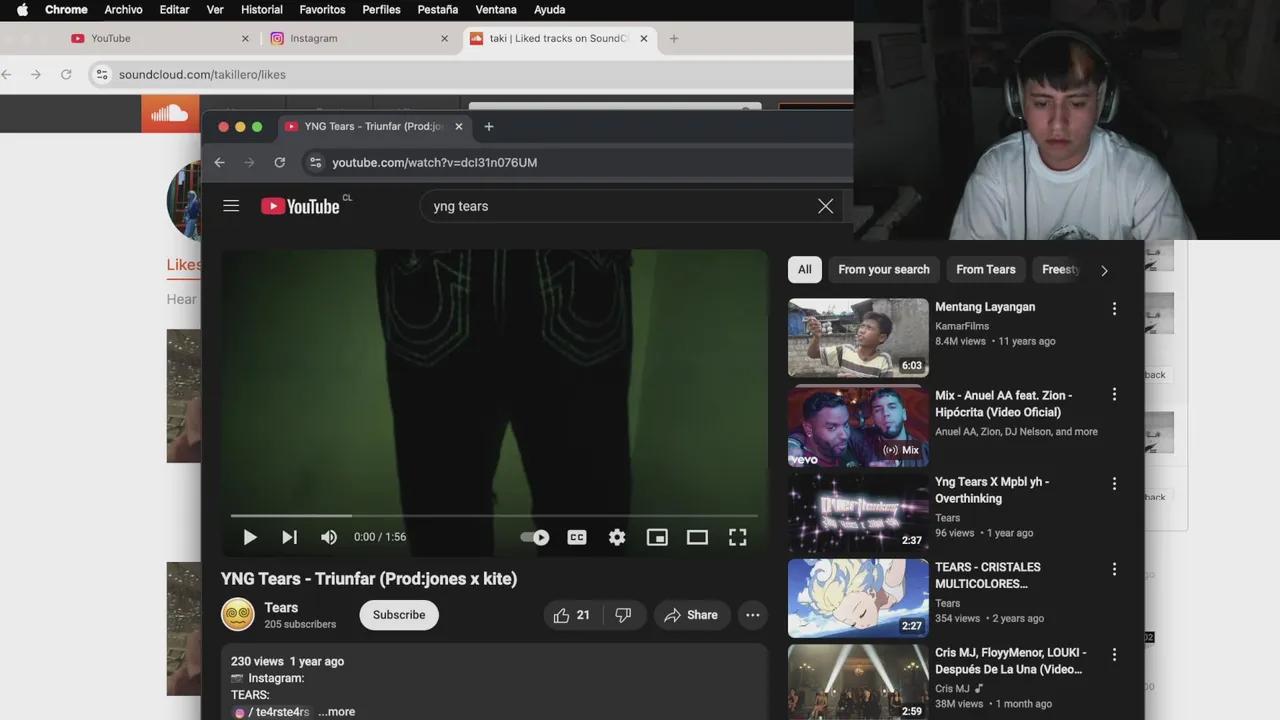Open Yng Tears Overthinking thumbnail
The height and width of the screenshot is (720, 1280).
pos(858,513)
